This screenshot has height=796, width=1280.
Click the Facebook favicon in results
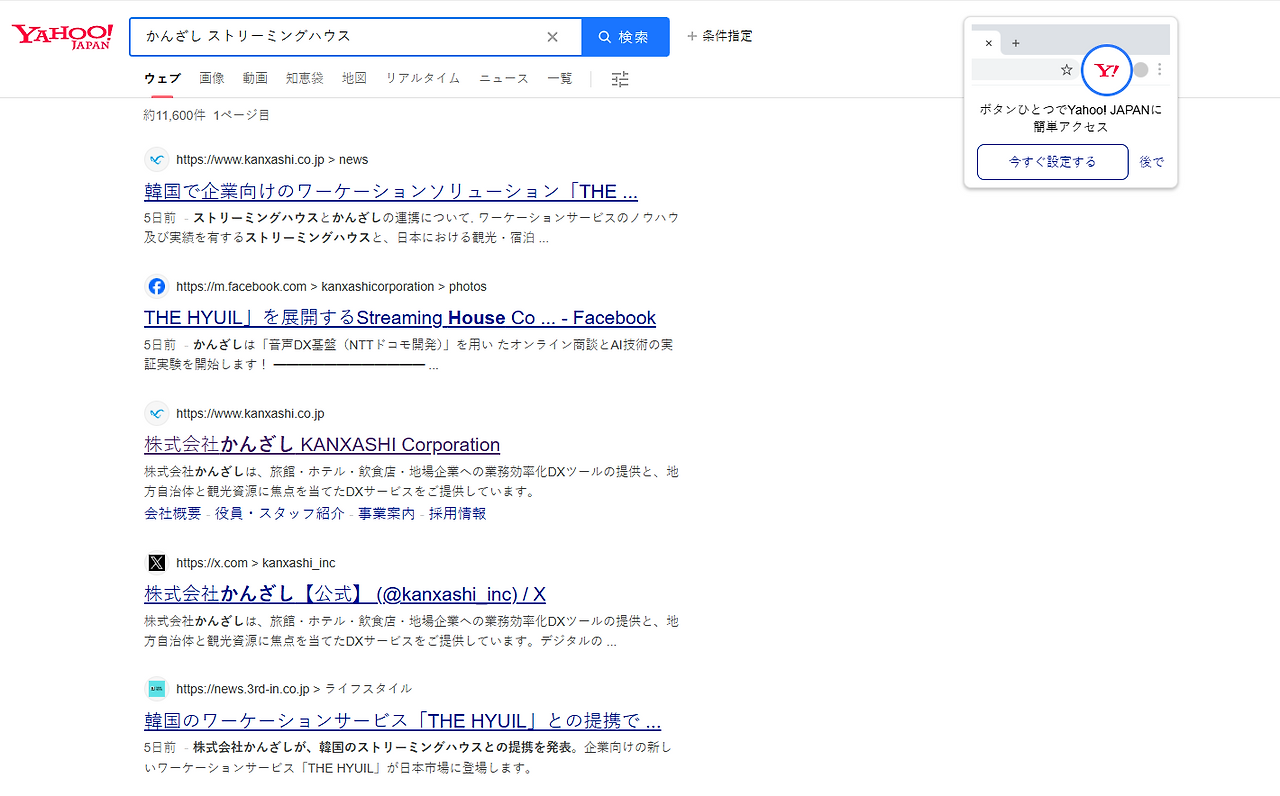tap(156, 287)
